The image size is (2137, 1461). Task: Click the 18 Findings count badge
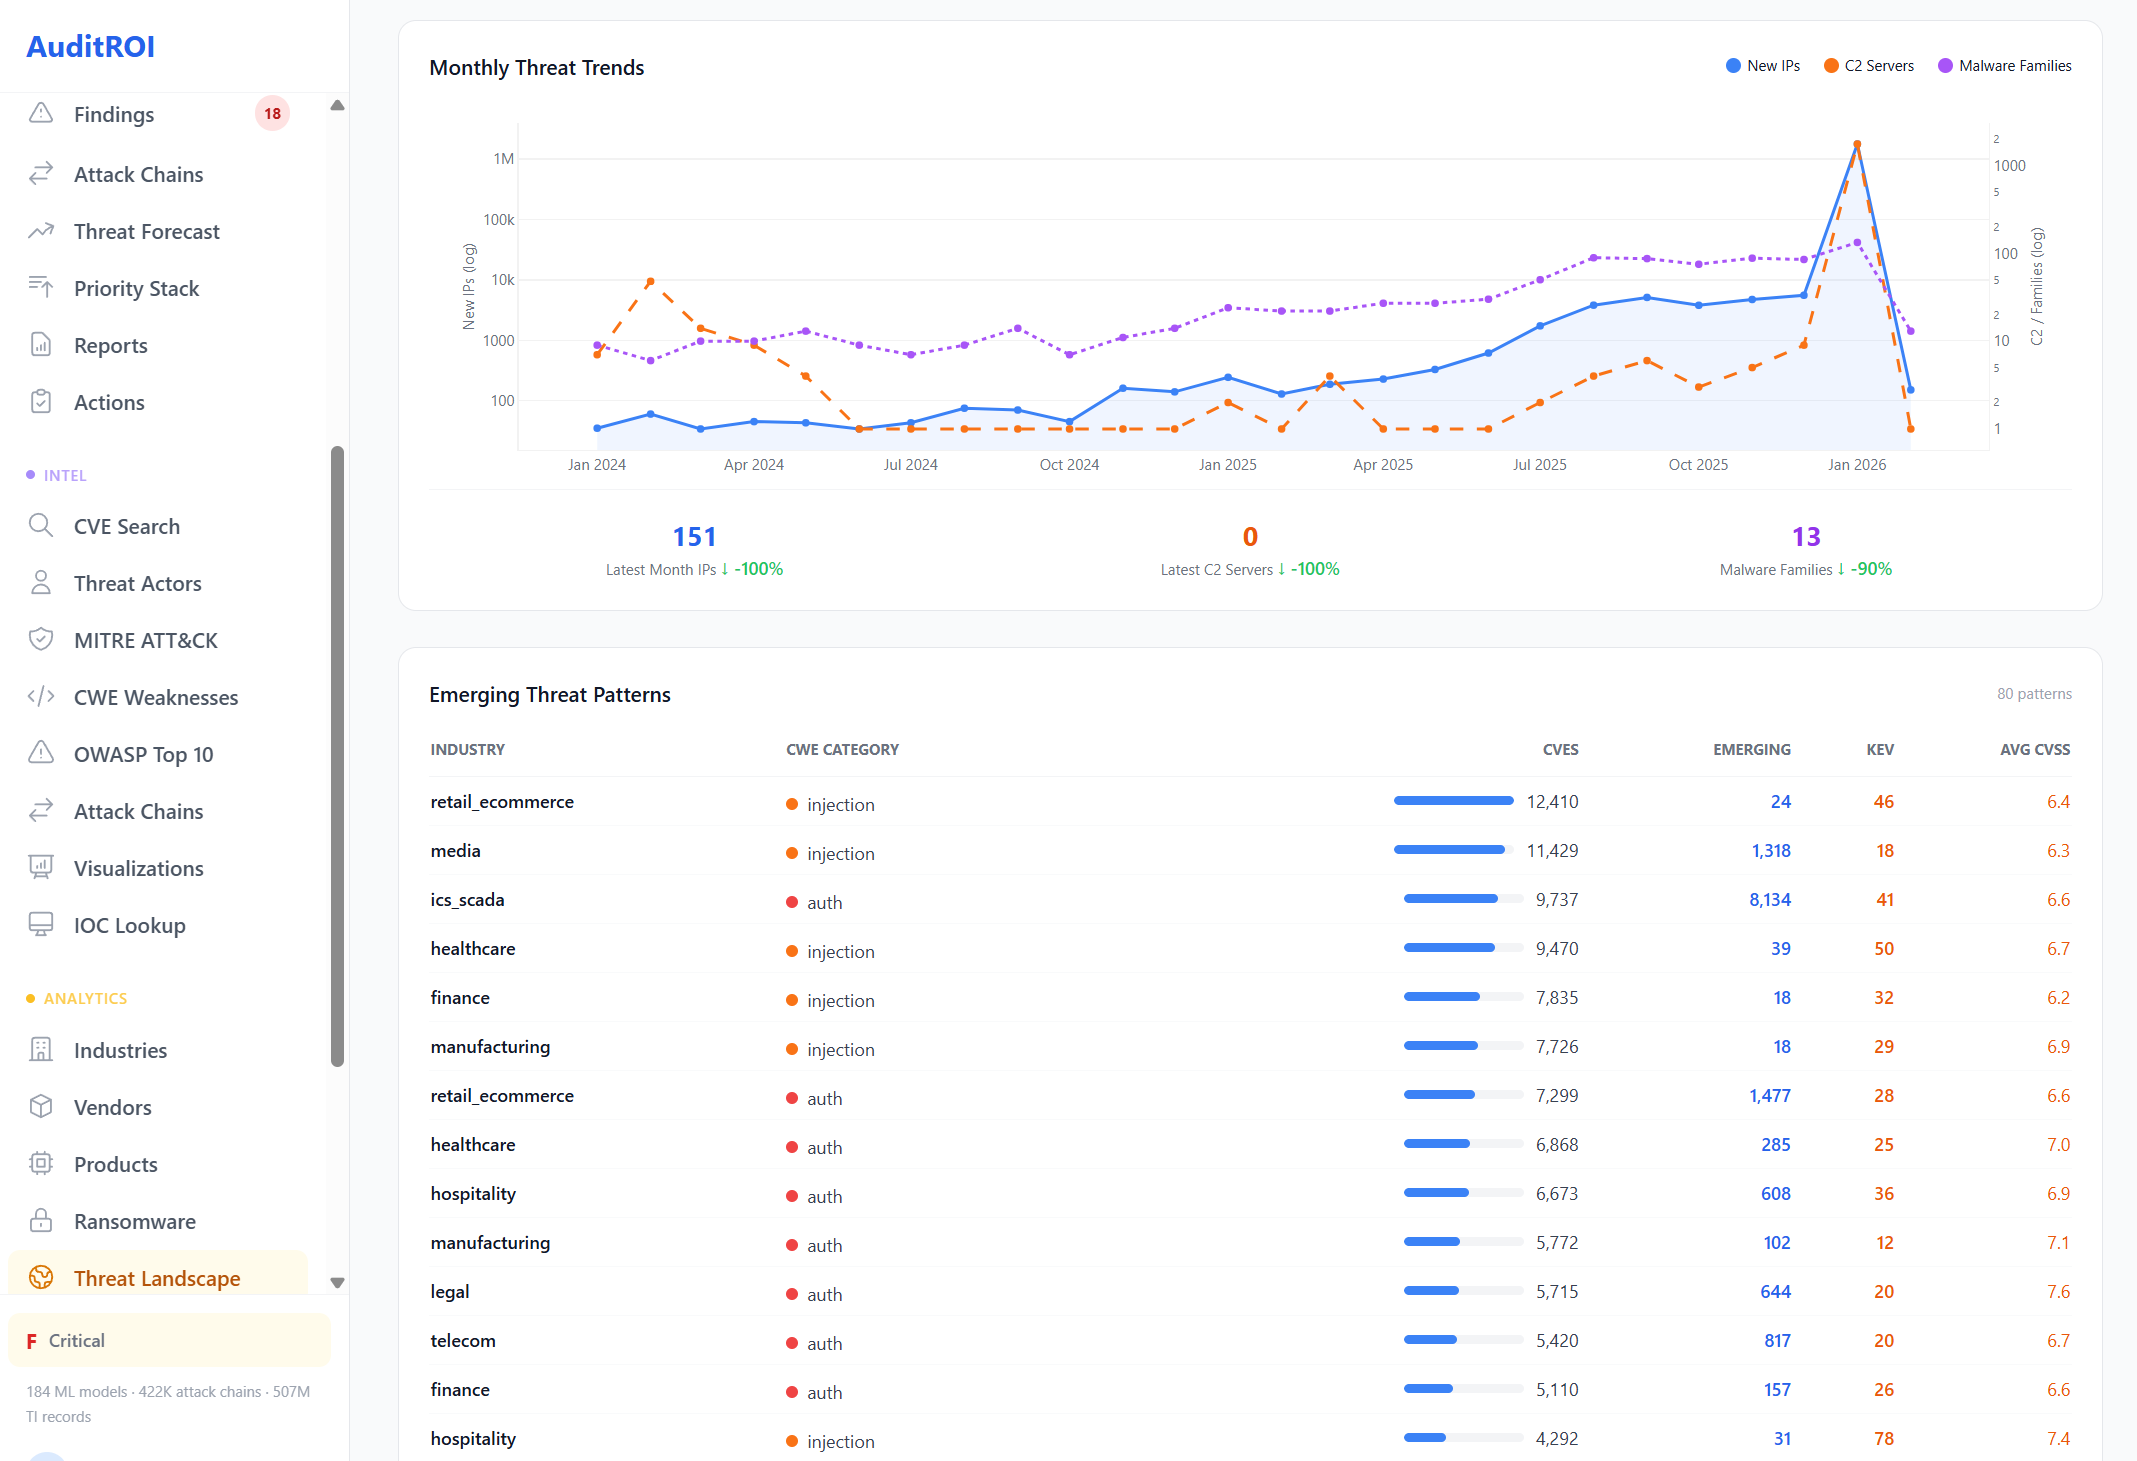(x=272, y=114)
